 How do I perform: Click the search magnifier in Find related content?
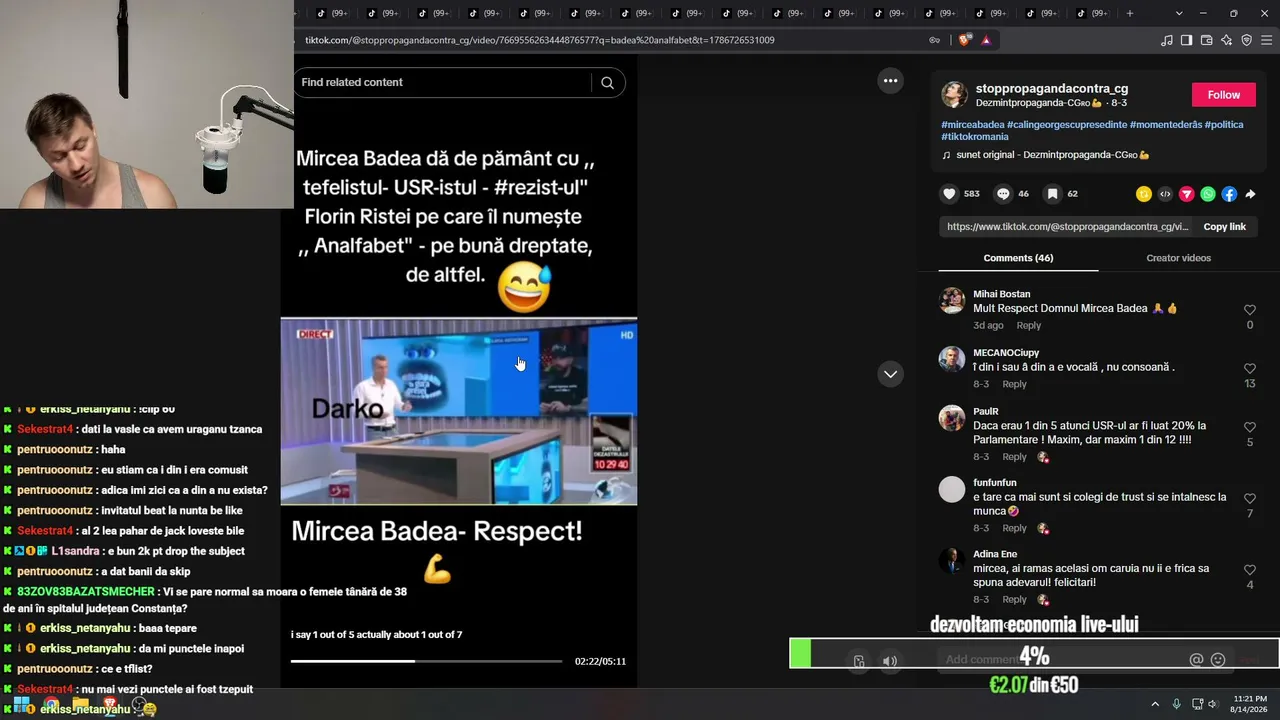[607, 83]
